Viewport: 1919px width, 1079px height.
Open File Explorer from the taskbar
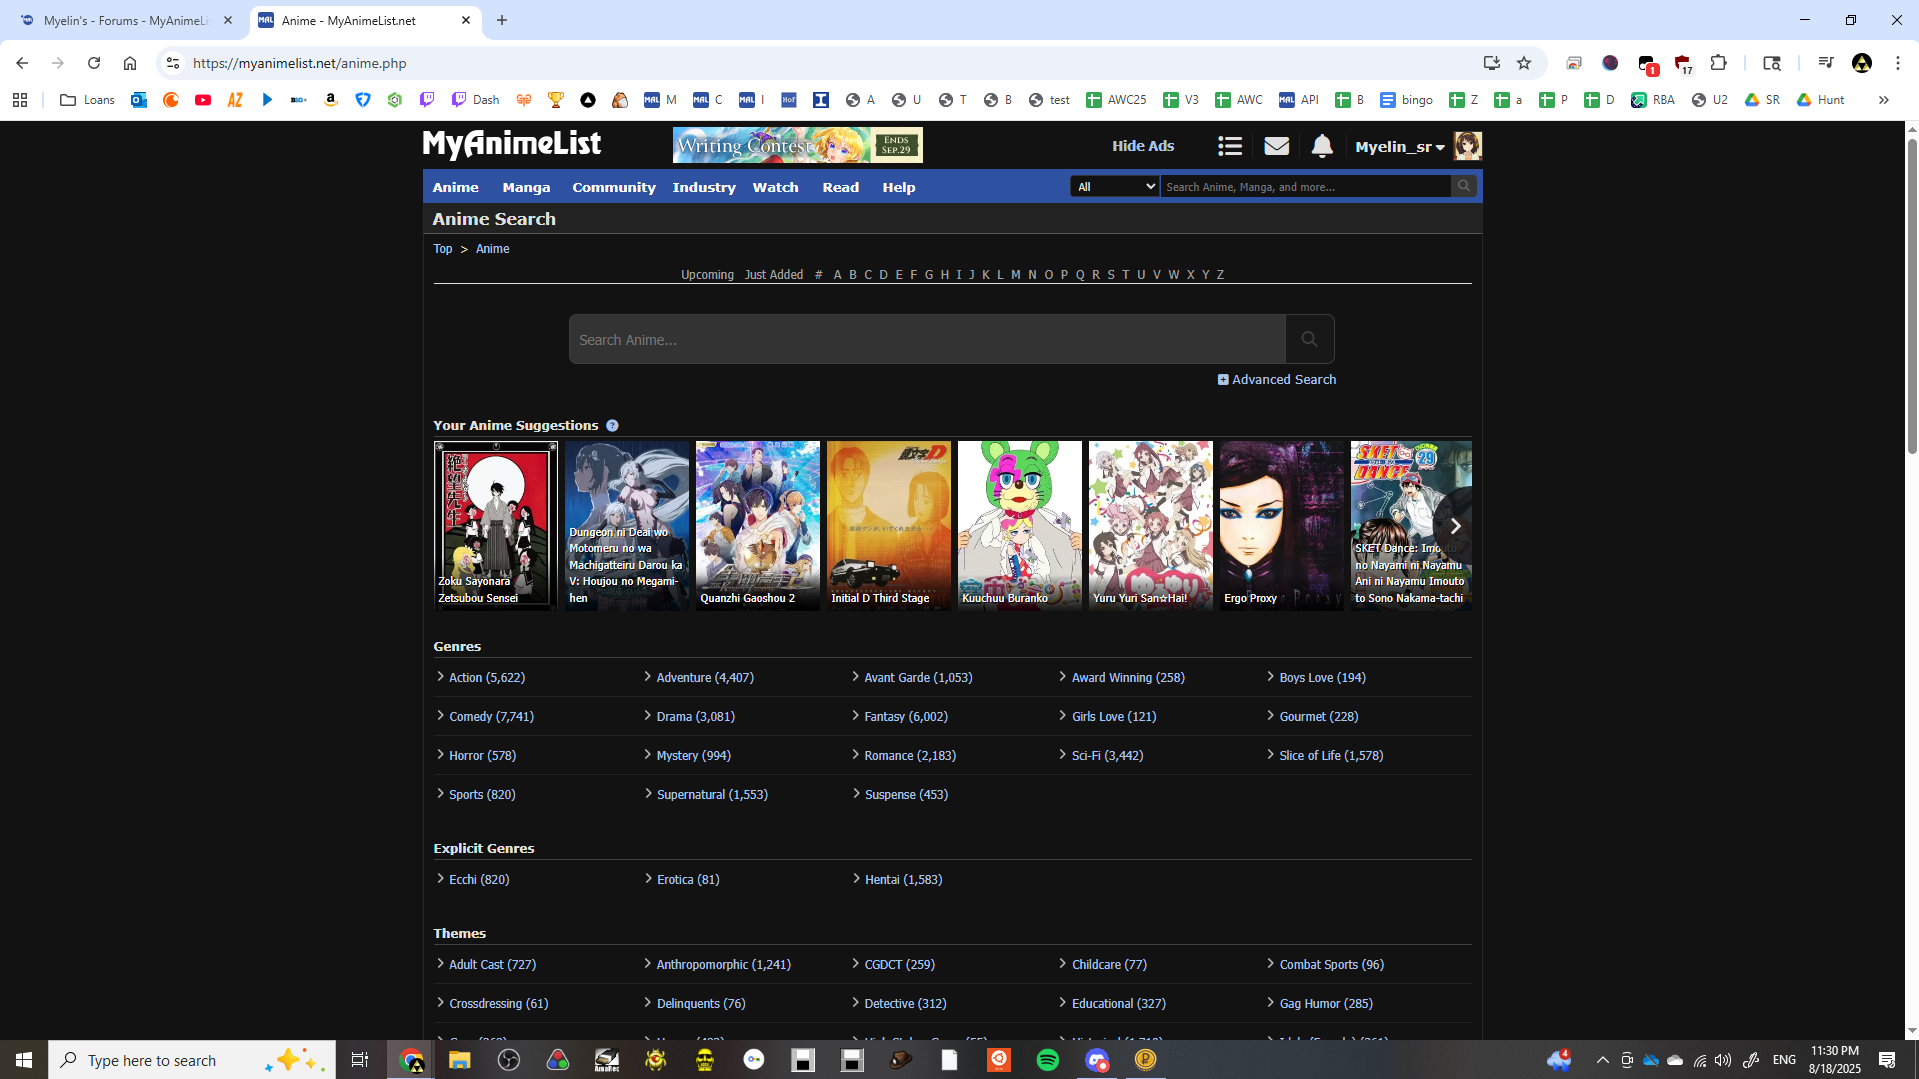tap(459, 1060)
